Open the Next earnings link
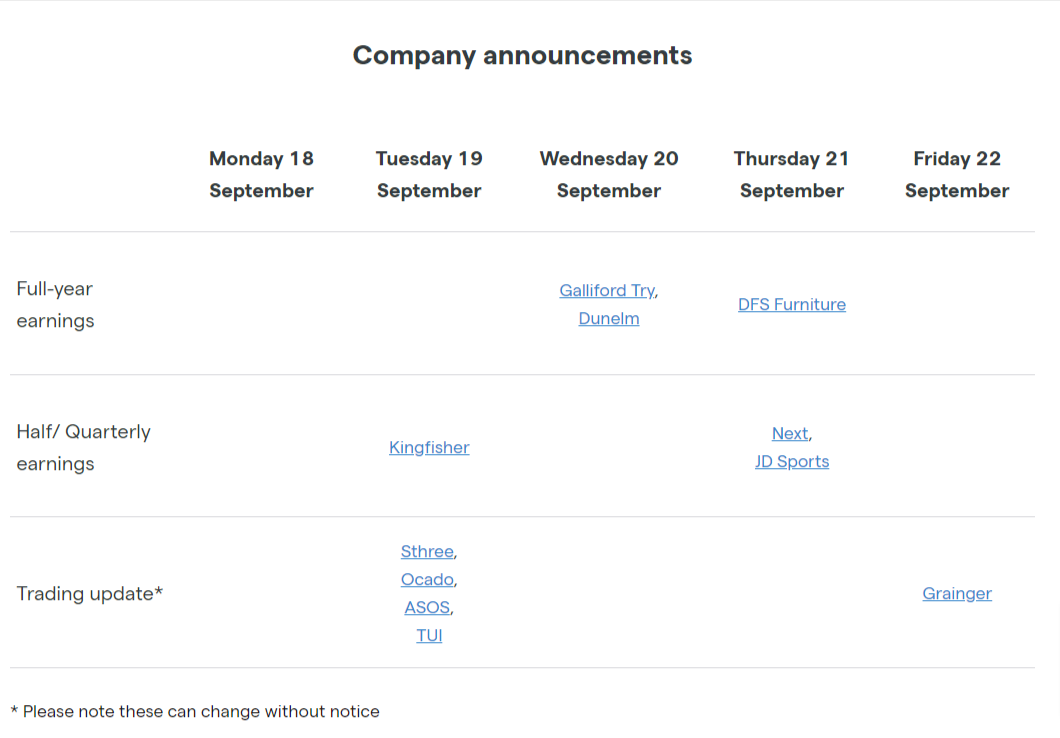Screen dimensions: 1060x738 (x=790, y=433)
